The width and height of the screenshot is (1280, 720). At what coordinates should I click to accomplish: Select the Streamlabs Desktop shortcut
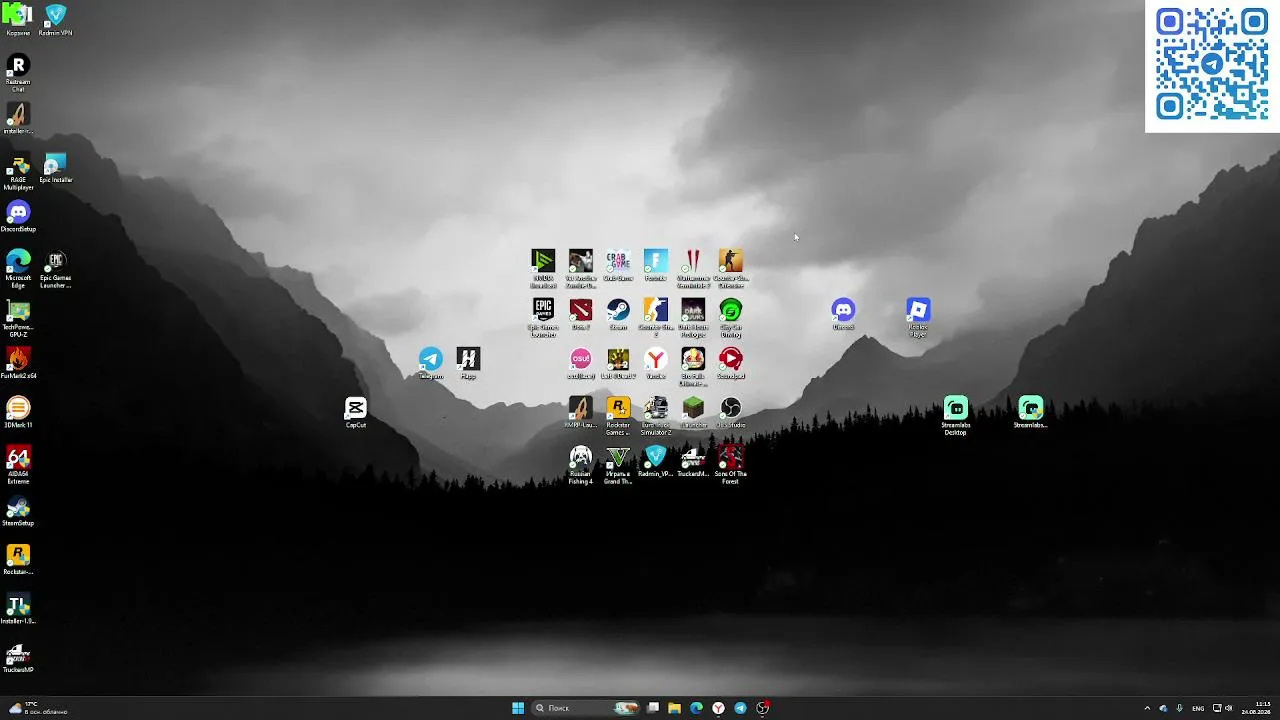(x=956, y=415)
